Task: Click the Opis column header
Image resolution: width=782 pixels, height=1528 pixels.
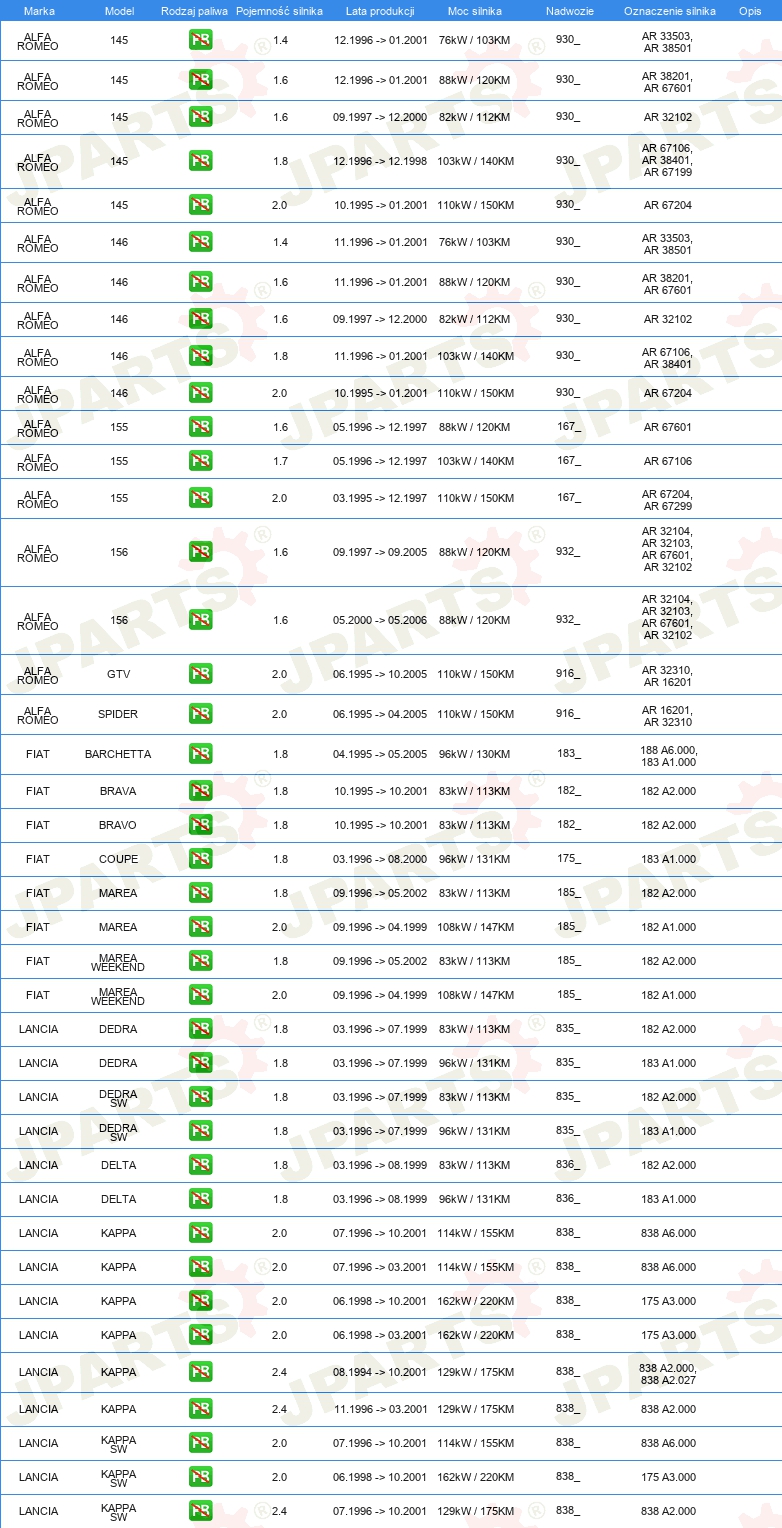Action: coord(750,11)
